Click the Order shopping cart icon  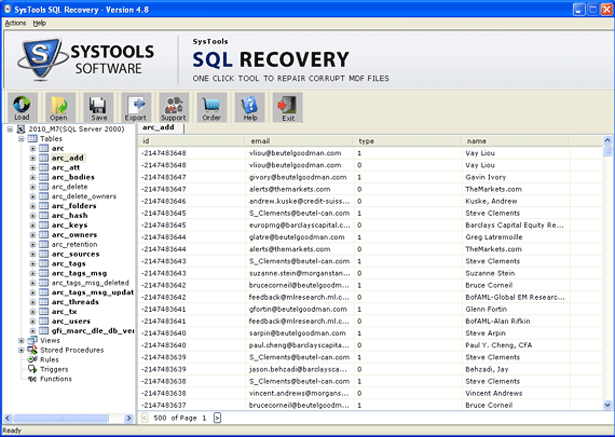(211, 108)
